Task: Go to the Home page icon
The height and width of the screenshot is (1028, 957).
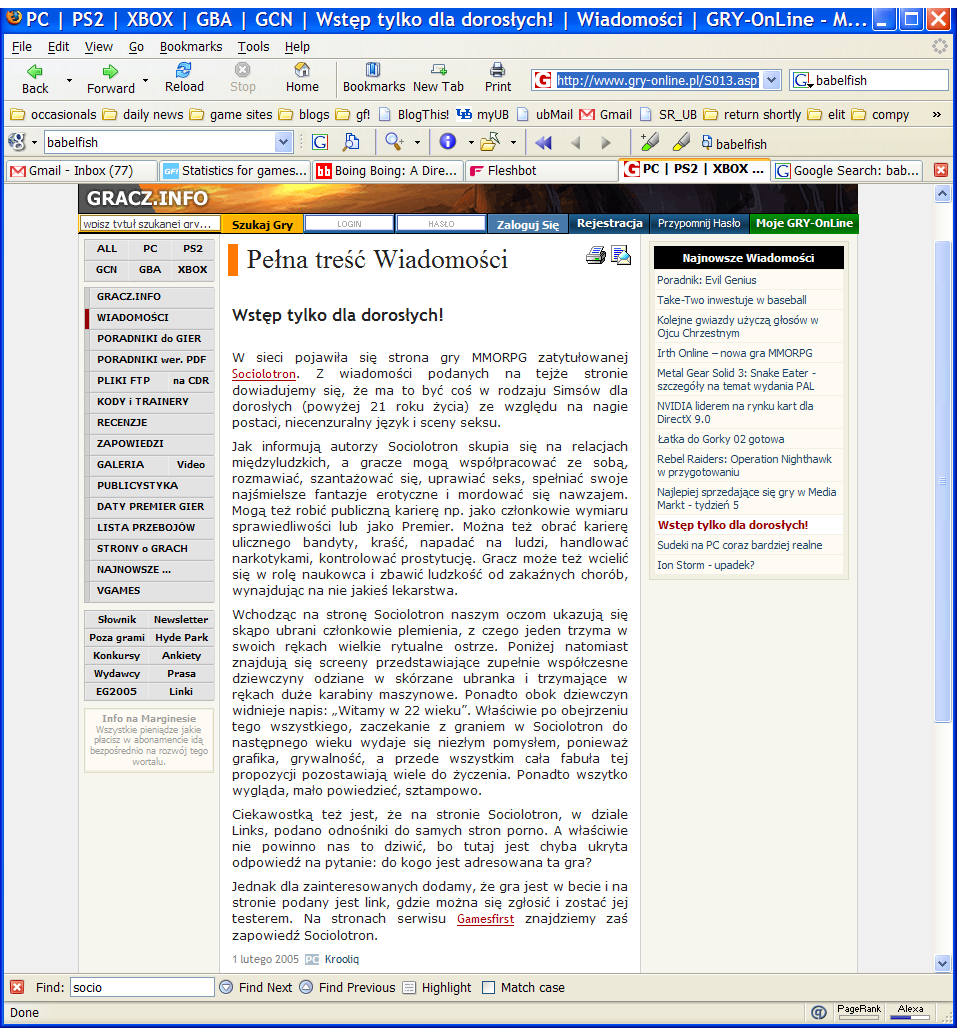Action: coord(302,77)
